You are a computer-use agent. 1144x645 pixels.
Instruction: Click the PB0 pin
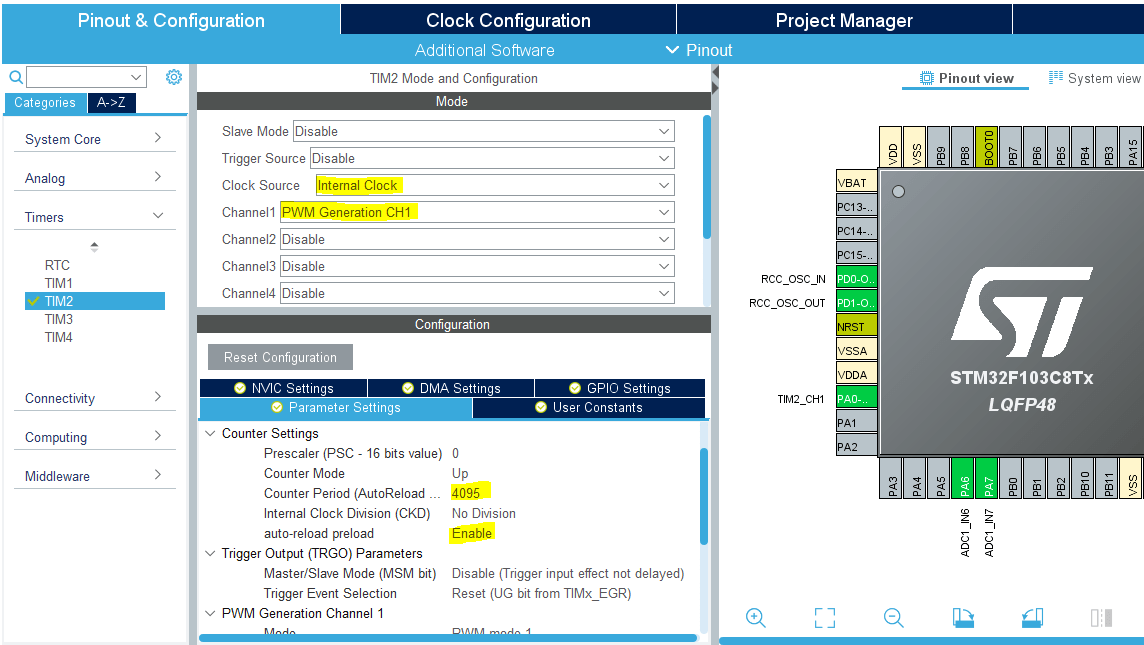click(1012, 478)
